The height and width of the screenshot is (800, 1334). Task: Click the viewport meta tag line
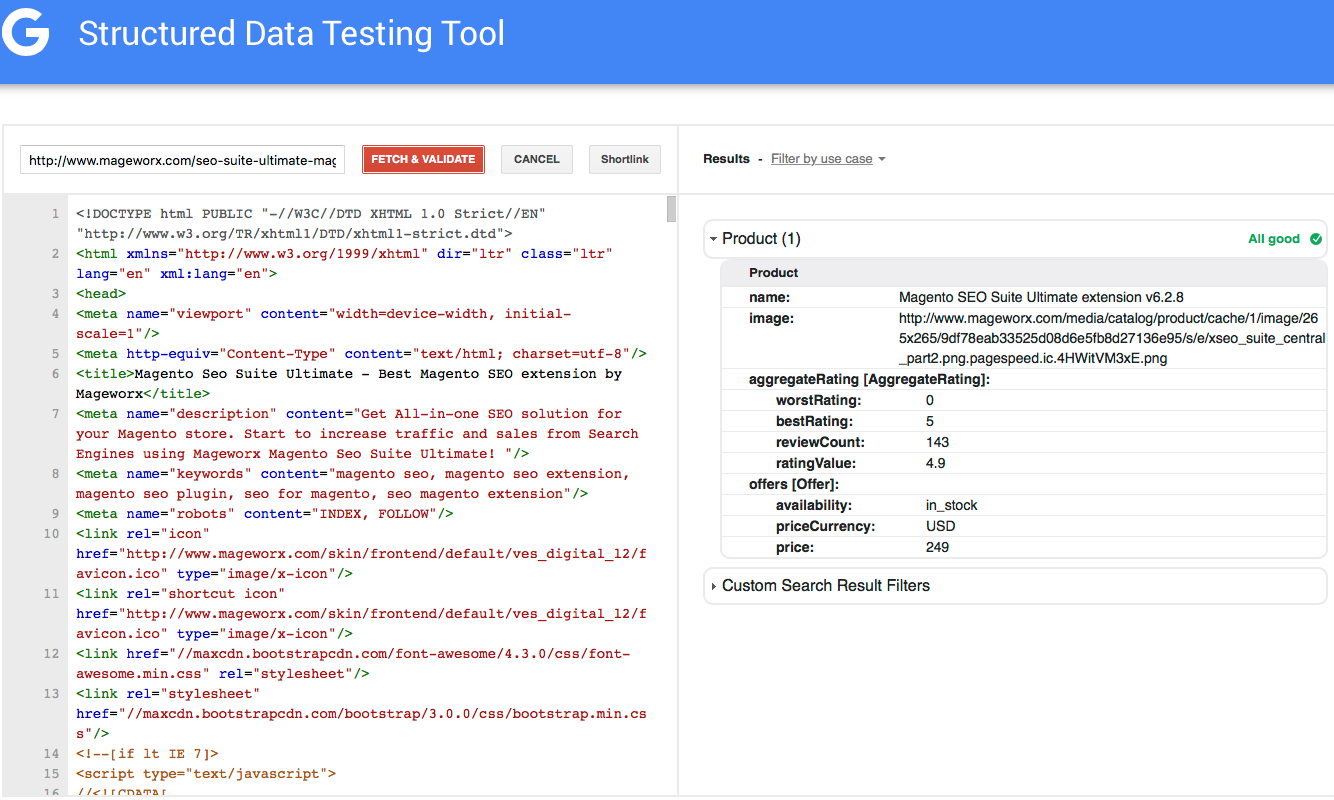323,324
